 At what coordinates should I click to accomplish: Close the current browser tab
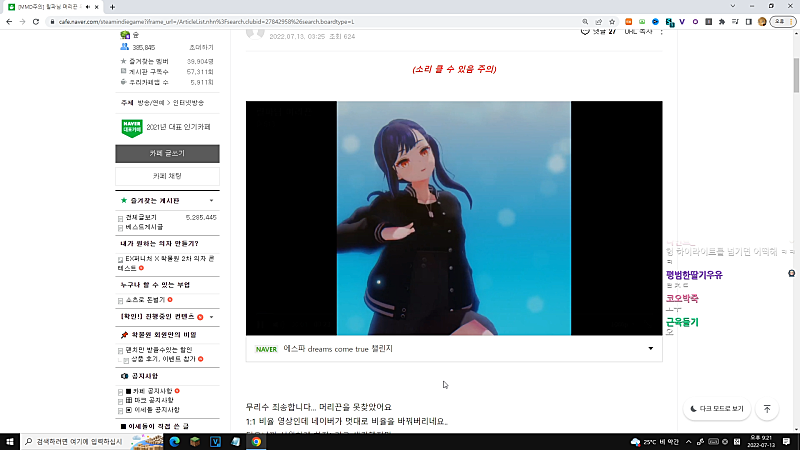point(96,7)
